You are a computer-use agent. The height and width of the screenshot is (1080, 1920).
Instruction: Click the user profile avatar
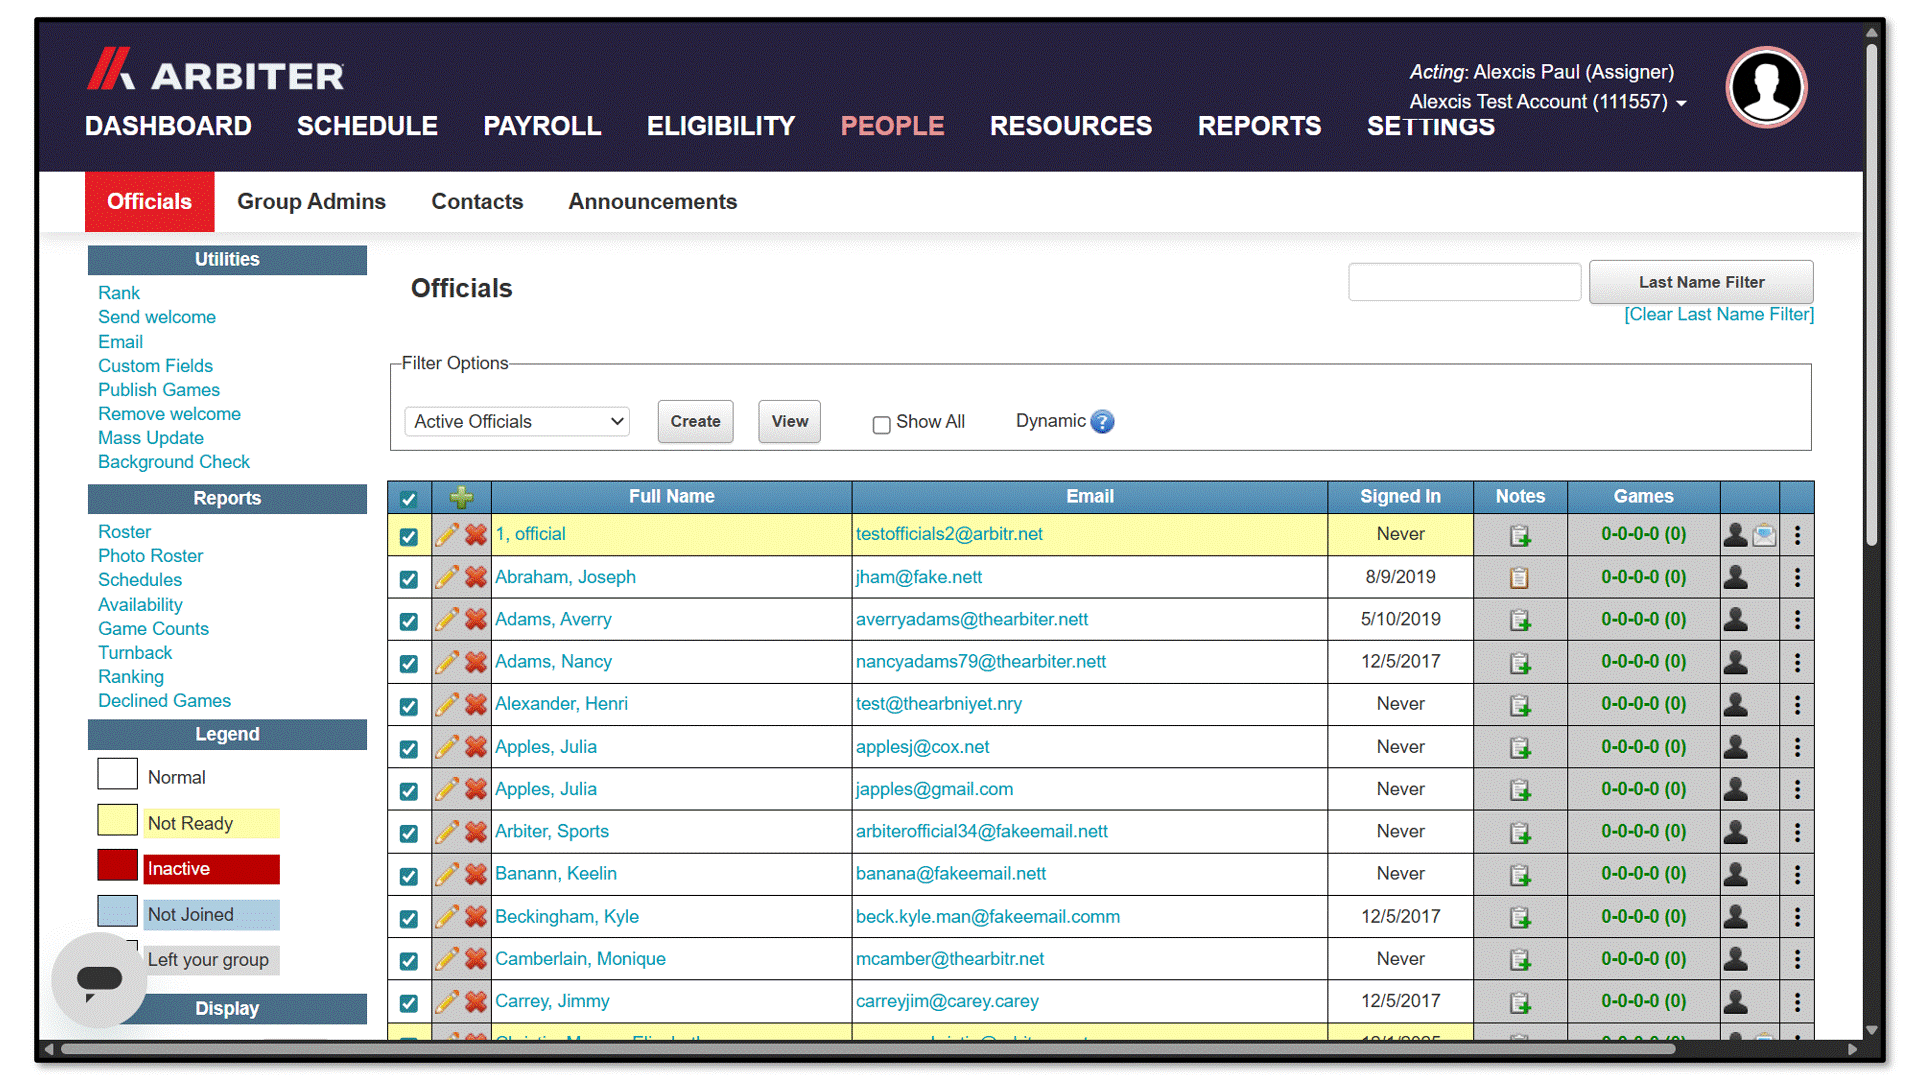[1766, 87]
